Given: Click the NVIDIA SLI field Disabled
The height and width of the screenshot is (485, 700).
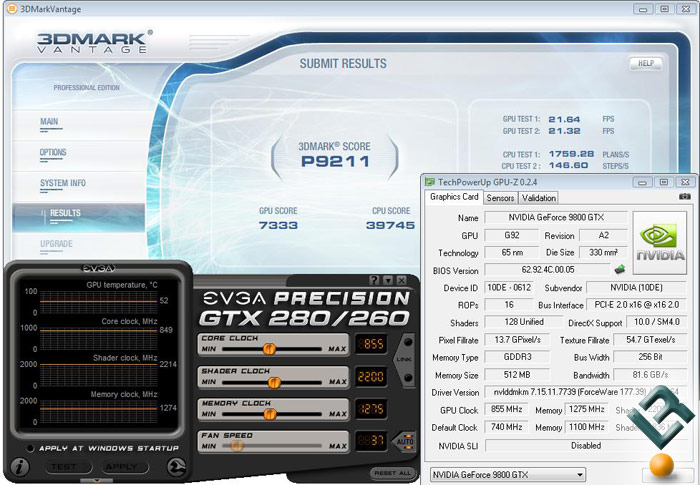Looking at the screenshot, I should [x=586, y=445].
